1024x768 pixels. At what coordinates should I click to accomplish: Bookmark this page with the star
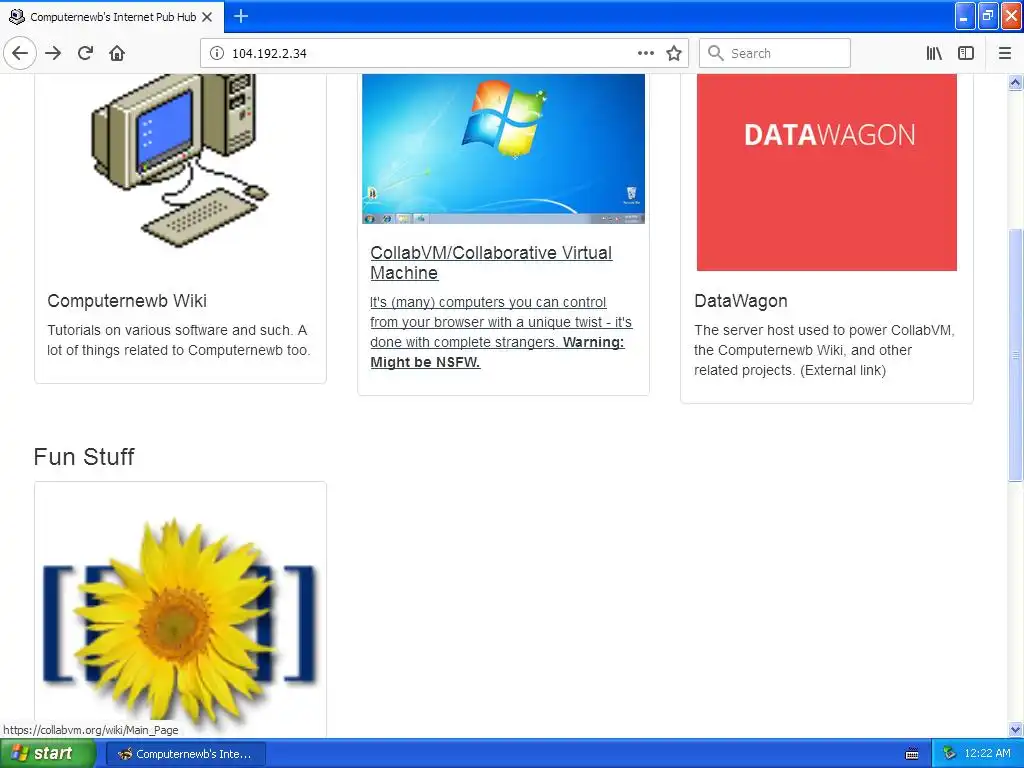tap(674, 53)
